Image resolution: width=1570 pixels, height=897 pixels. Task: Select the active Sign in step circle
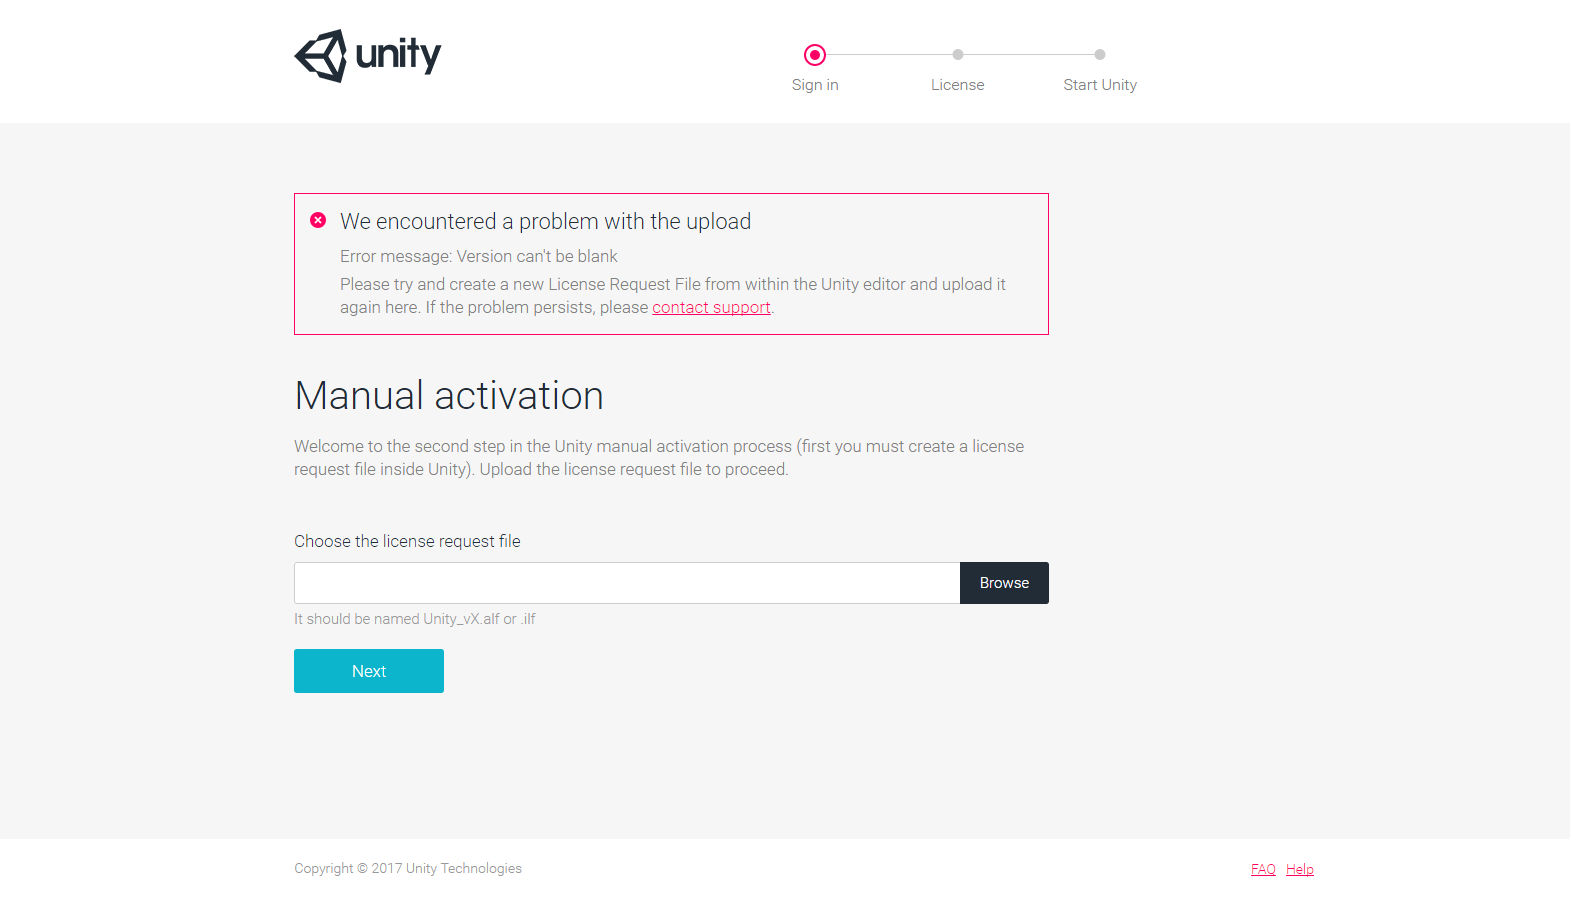point(815,55)
